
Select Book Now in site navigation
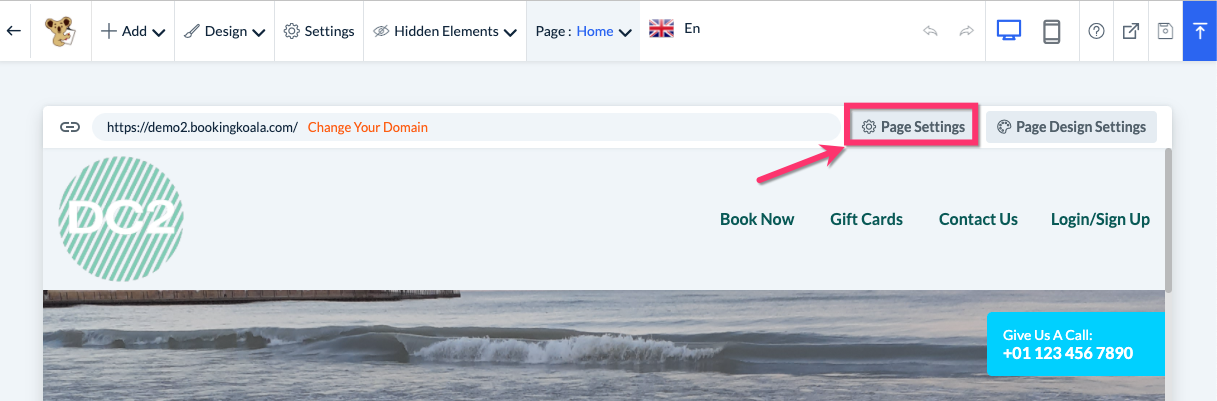757,219
